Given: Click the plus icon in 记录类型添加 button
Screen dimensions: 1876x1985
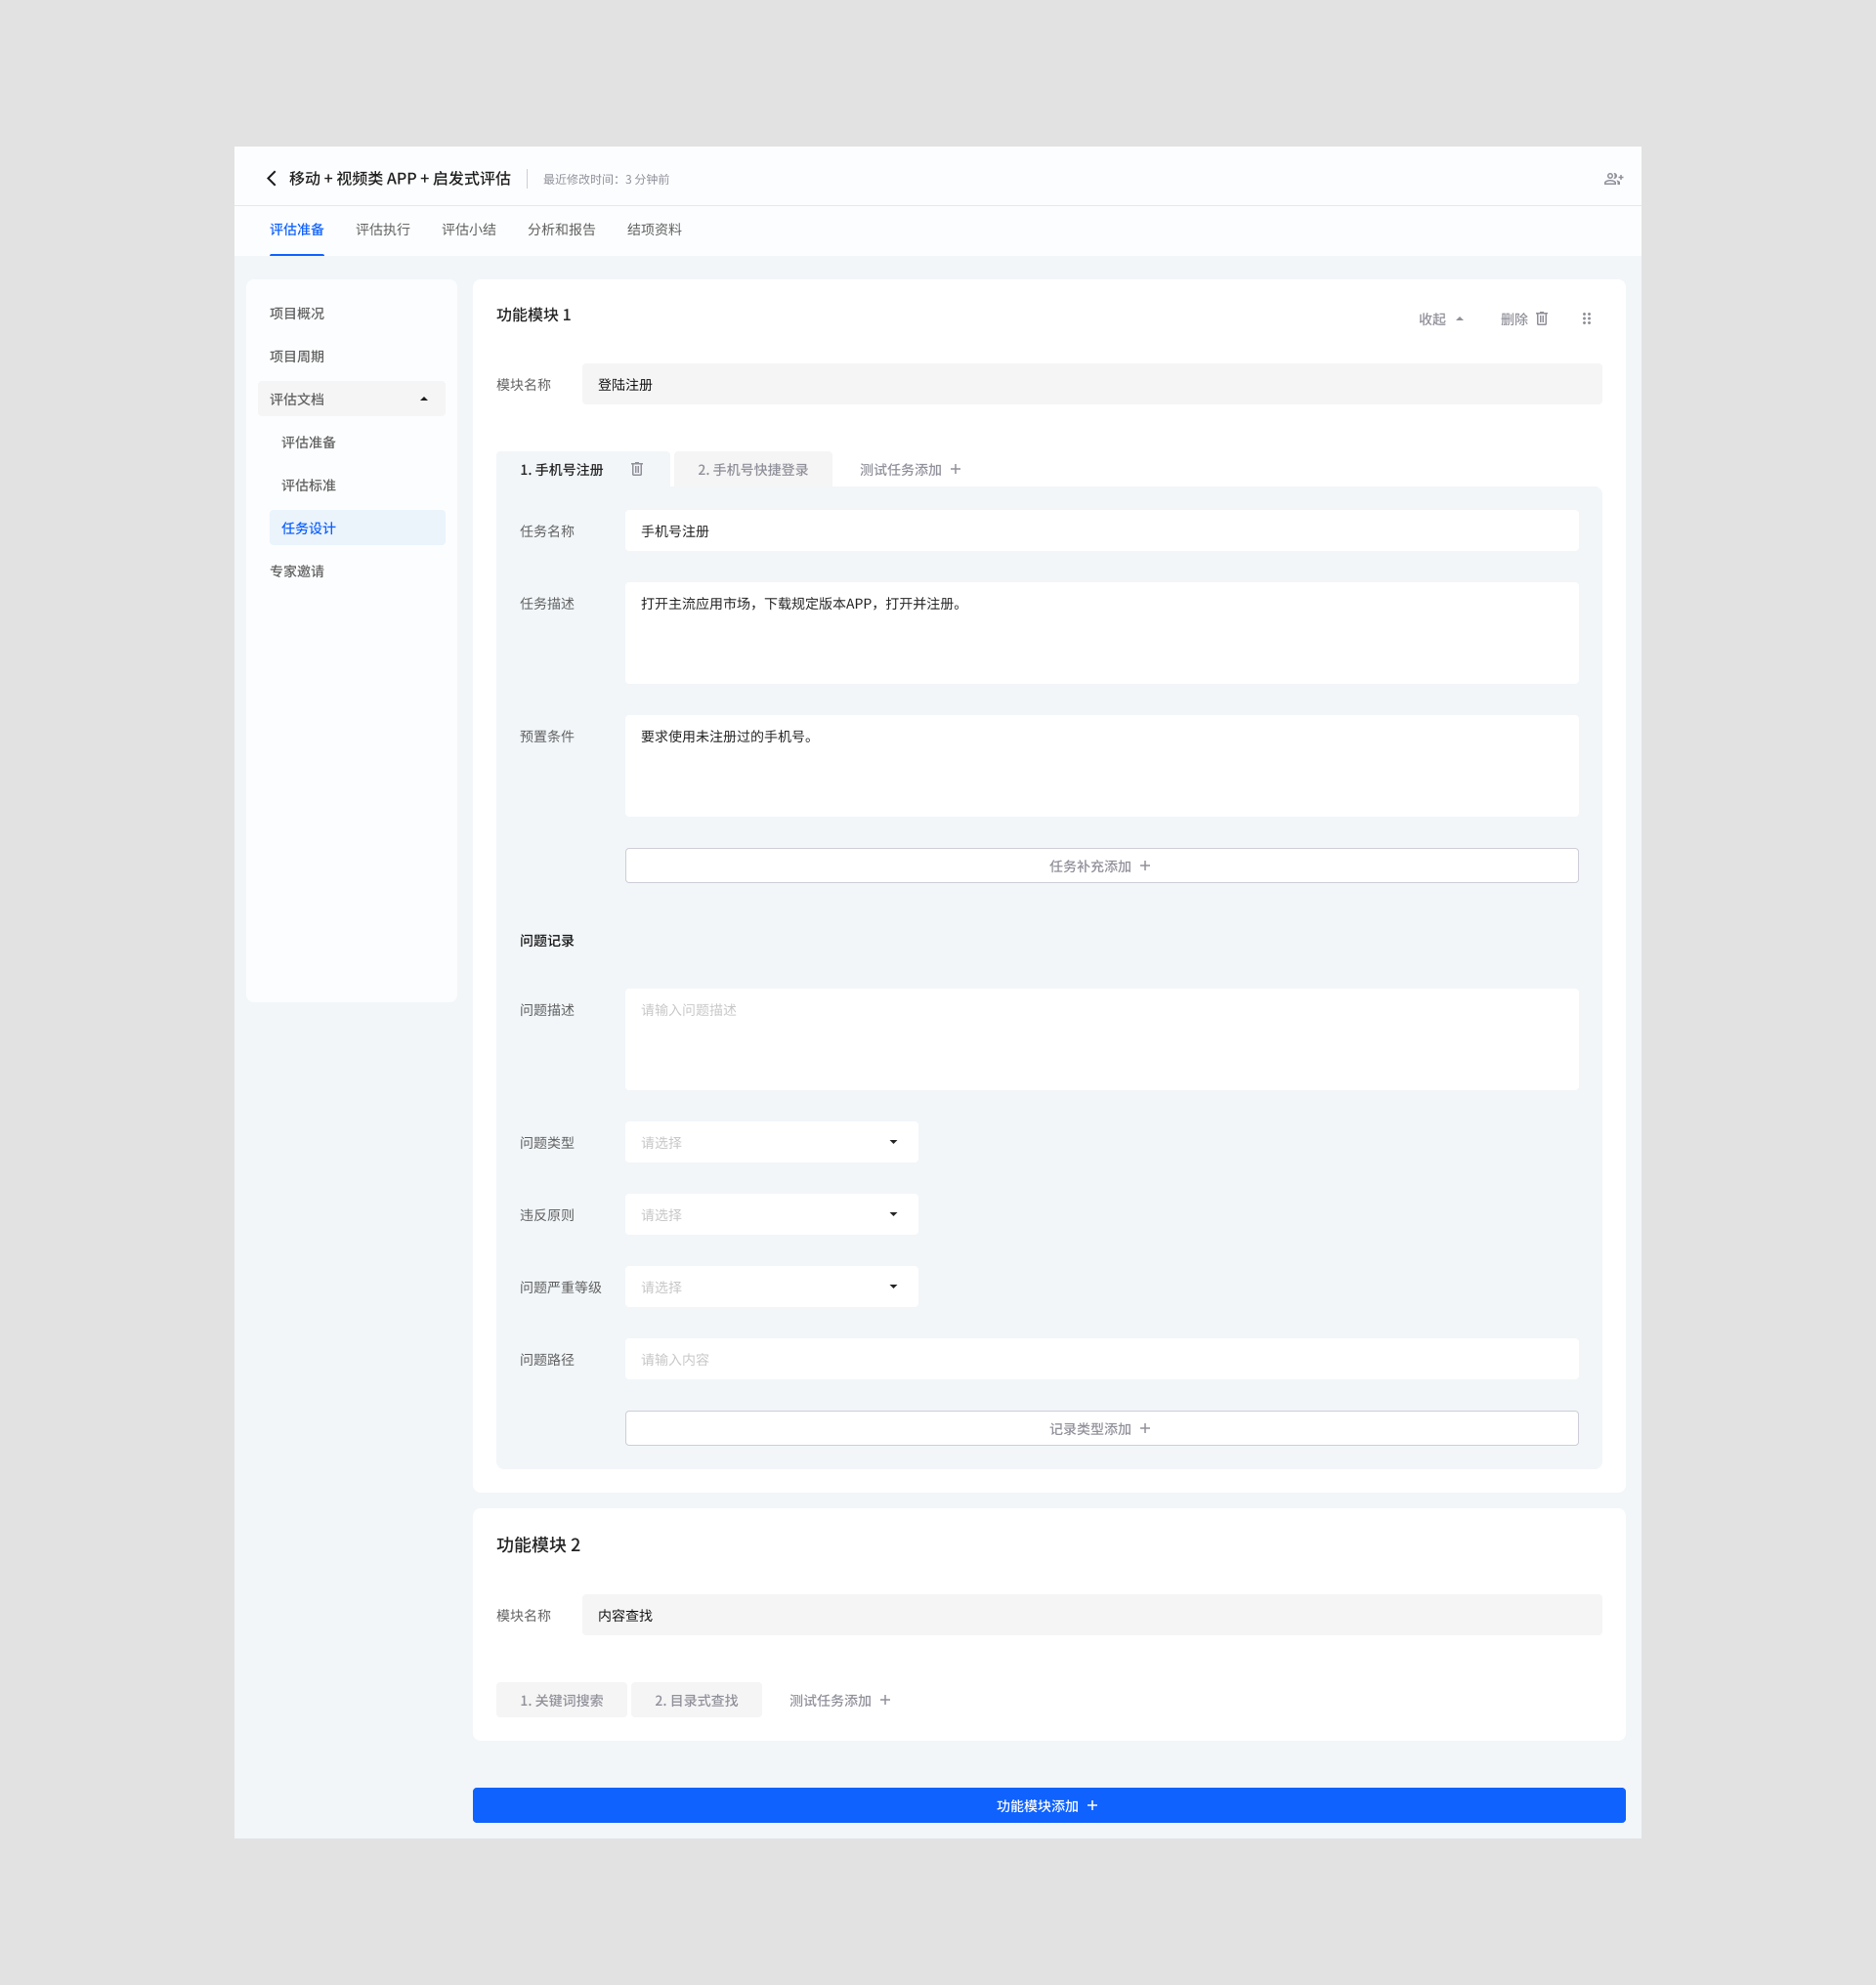Looking at the screenshot, I should (x=1145, y=1429).
